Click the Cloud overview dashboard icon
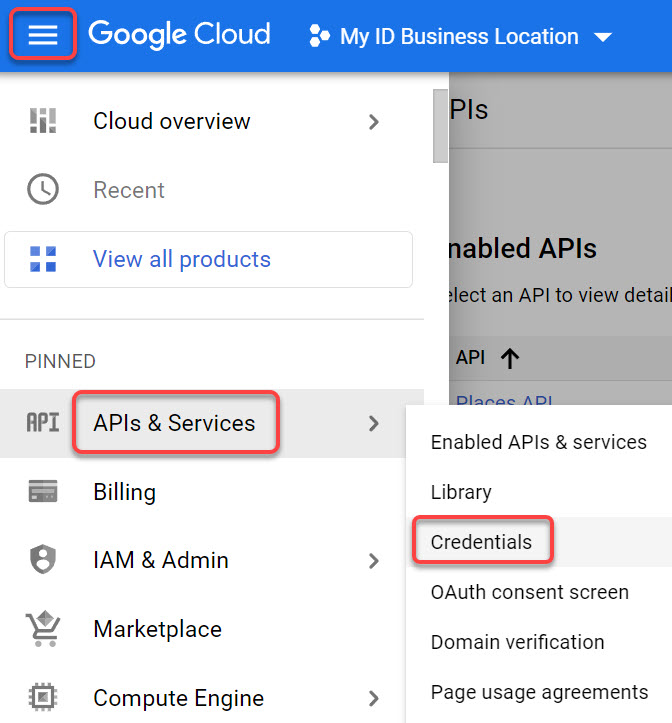 tap(43, 121)
